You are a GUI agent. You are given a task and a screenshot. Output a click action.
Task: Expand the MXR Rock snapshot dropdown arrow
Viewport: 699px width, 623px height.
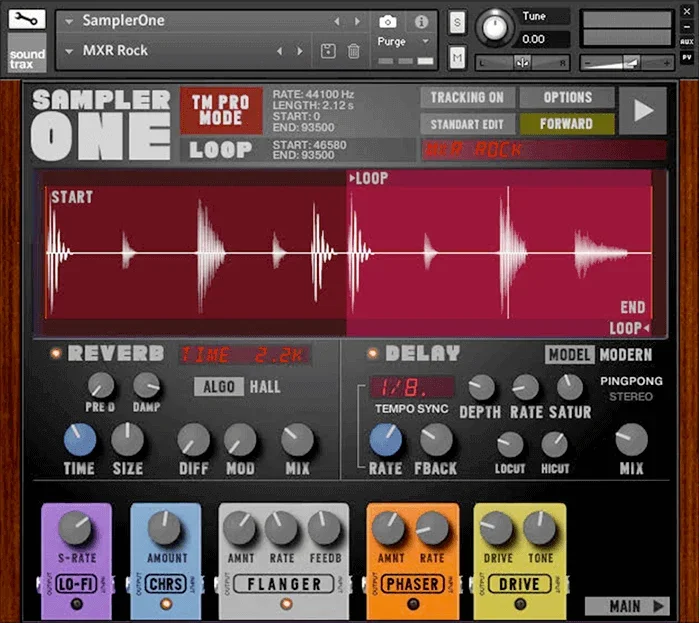[69, 51]
